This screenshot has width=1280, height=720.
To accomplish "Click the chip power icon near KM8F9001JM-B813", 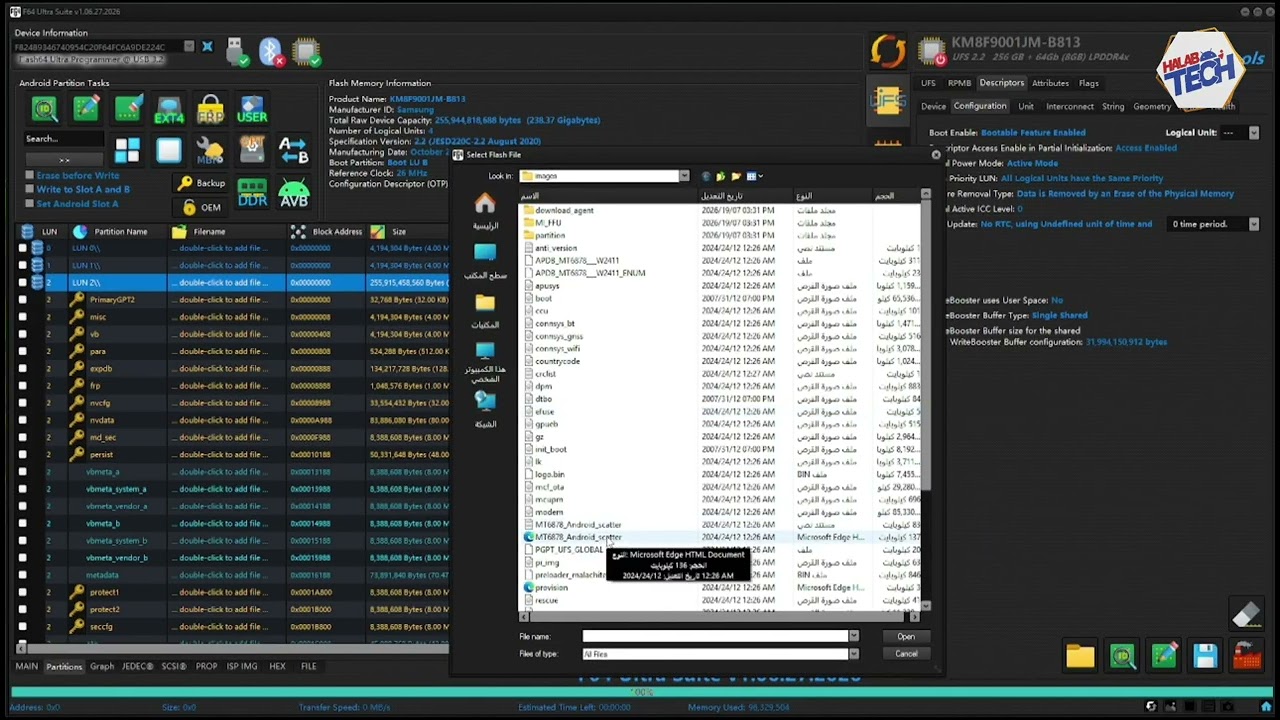I will point(931,51).
